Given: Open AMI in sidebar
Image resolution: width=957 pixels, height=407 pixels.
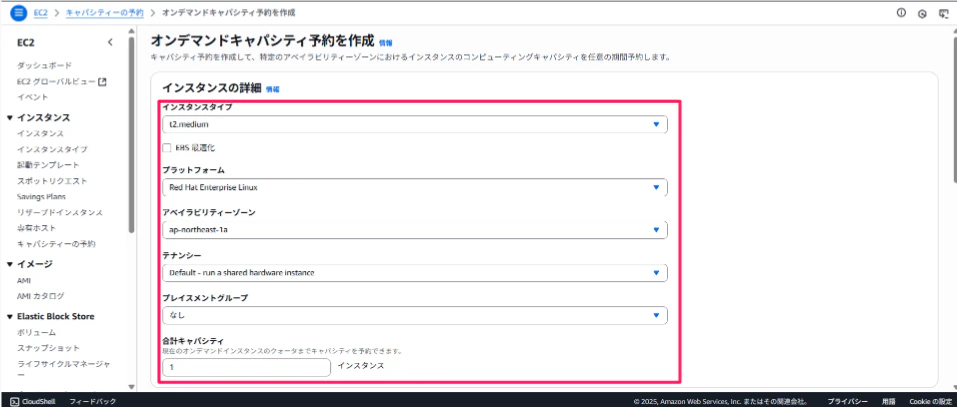Looking at the screenshot, I should point(24,281).
